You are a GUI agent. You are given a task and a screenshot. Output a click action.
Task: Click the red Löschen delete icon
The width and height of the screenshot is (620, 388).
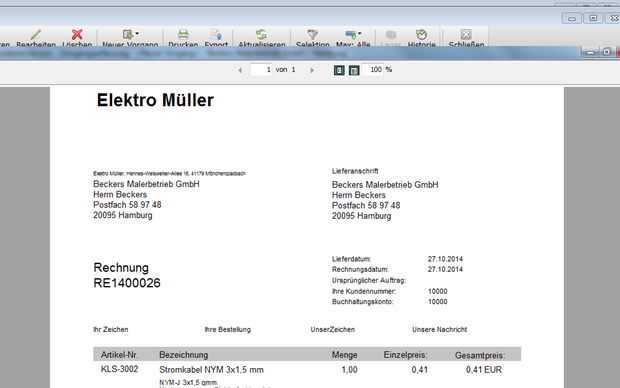(77, 34)
